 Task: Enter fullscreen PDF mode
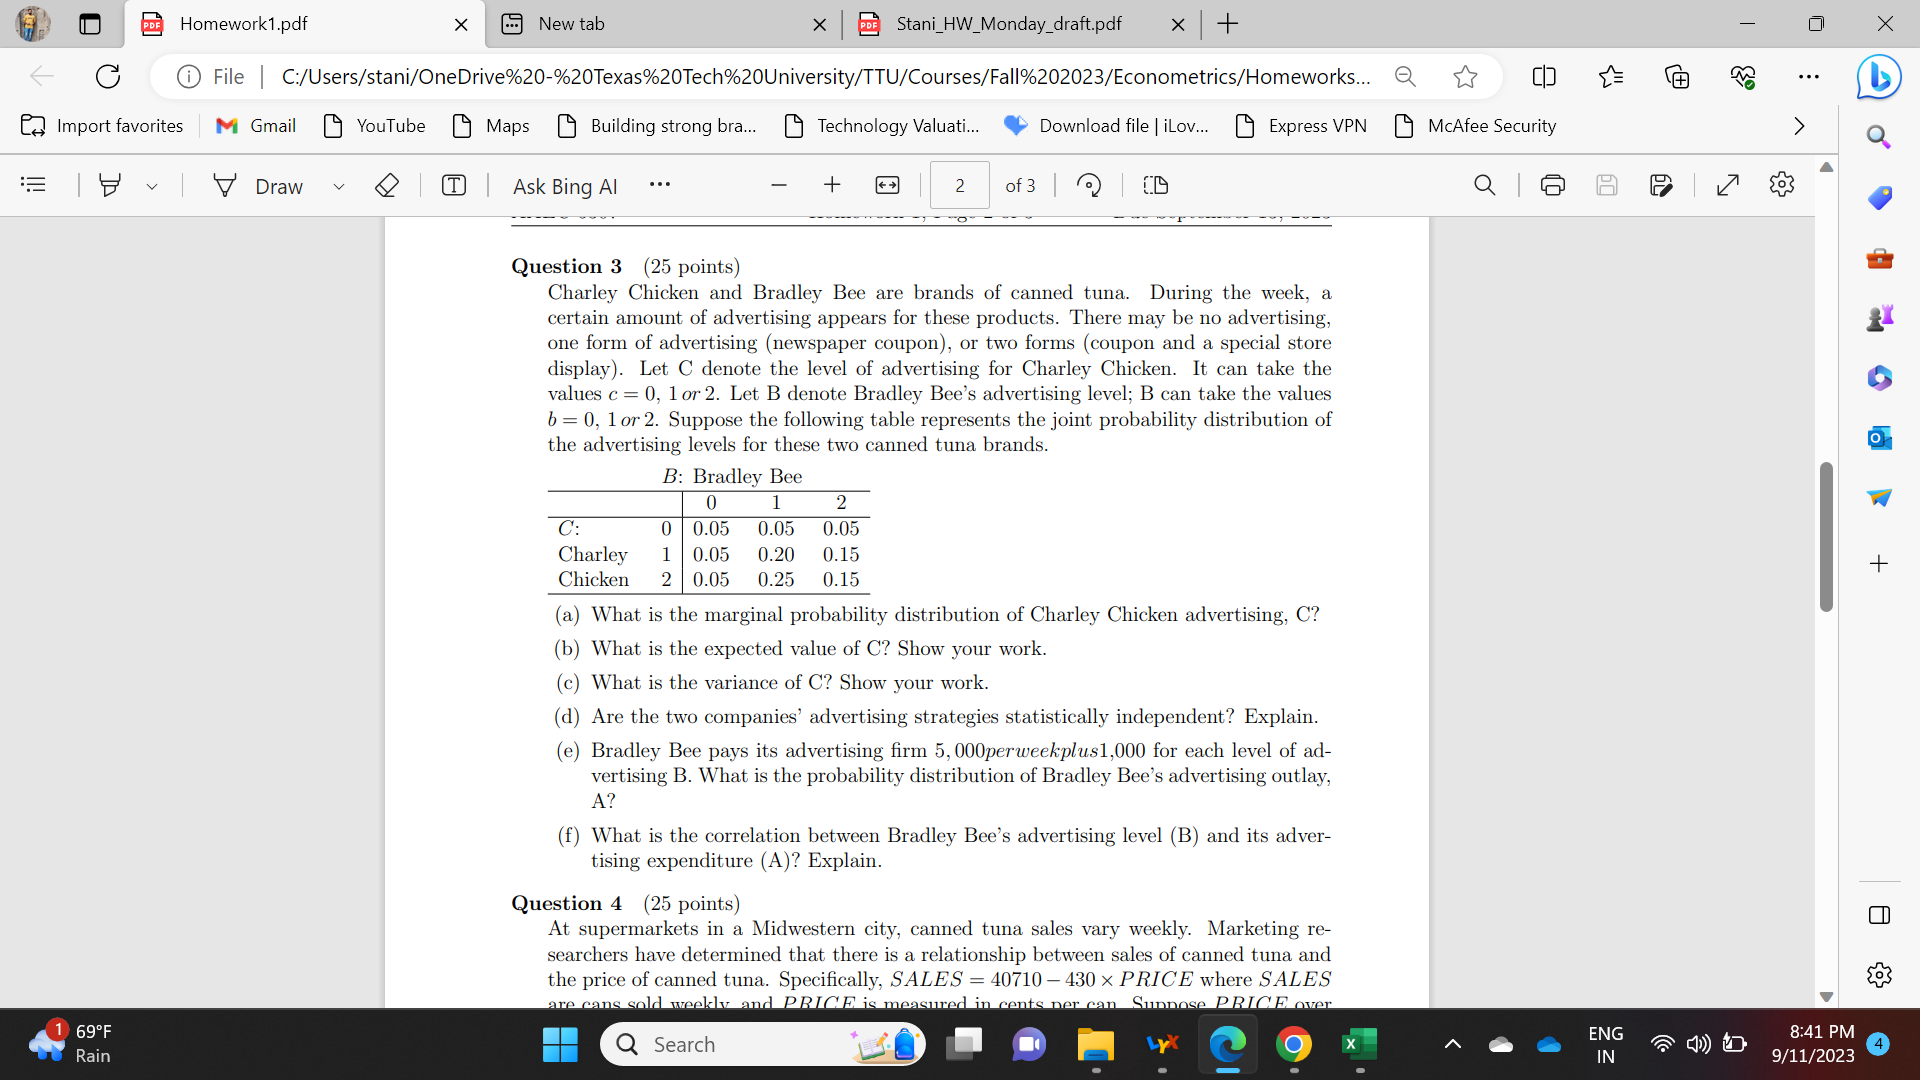pos(1728,185)
